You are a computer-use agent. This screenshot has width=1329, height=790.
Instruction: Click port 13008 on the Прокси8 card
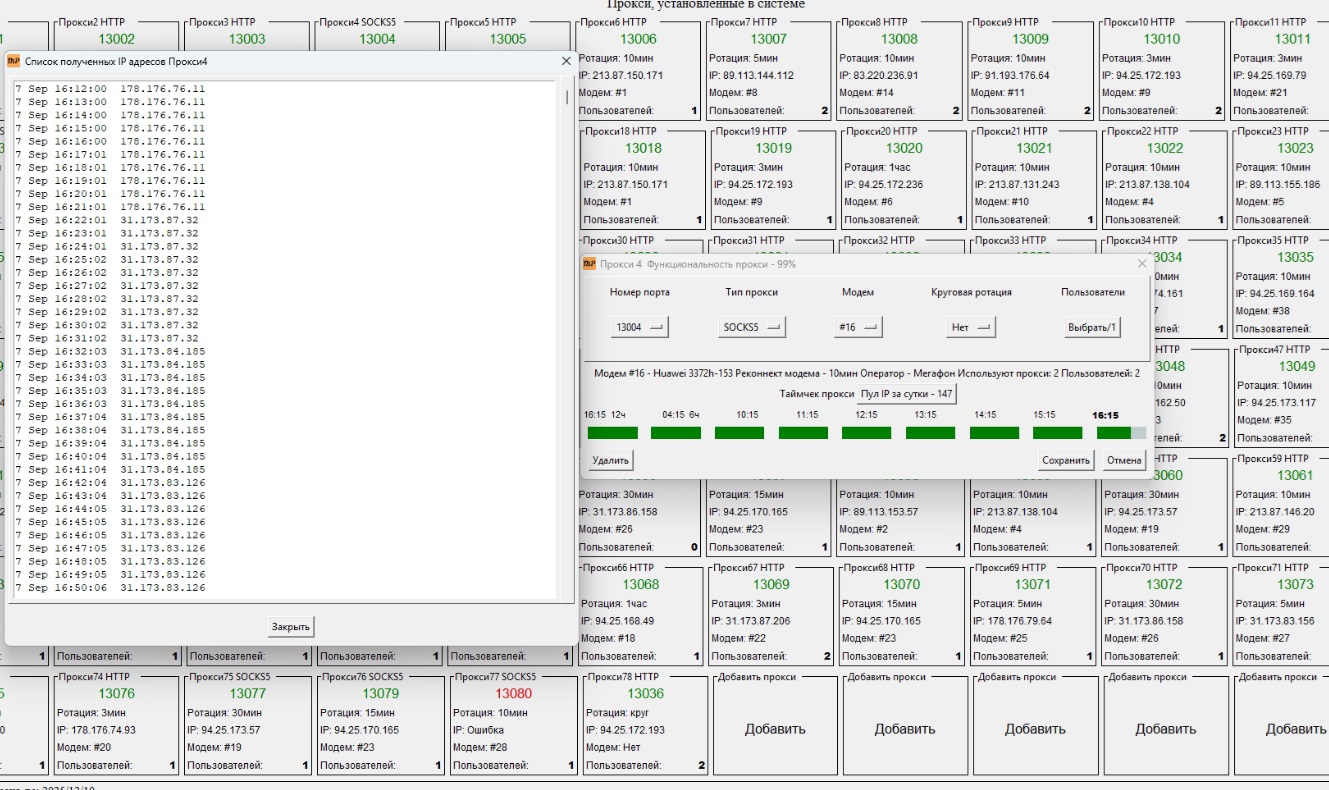(x=899, y=39)
